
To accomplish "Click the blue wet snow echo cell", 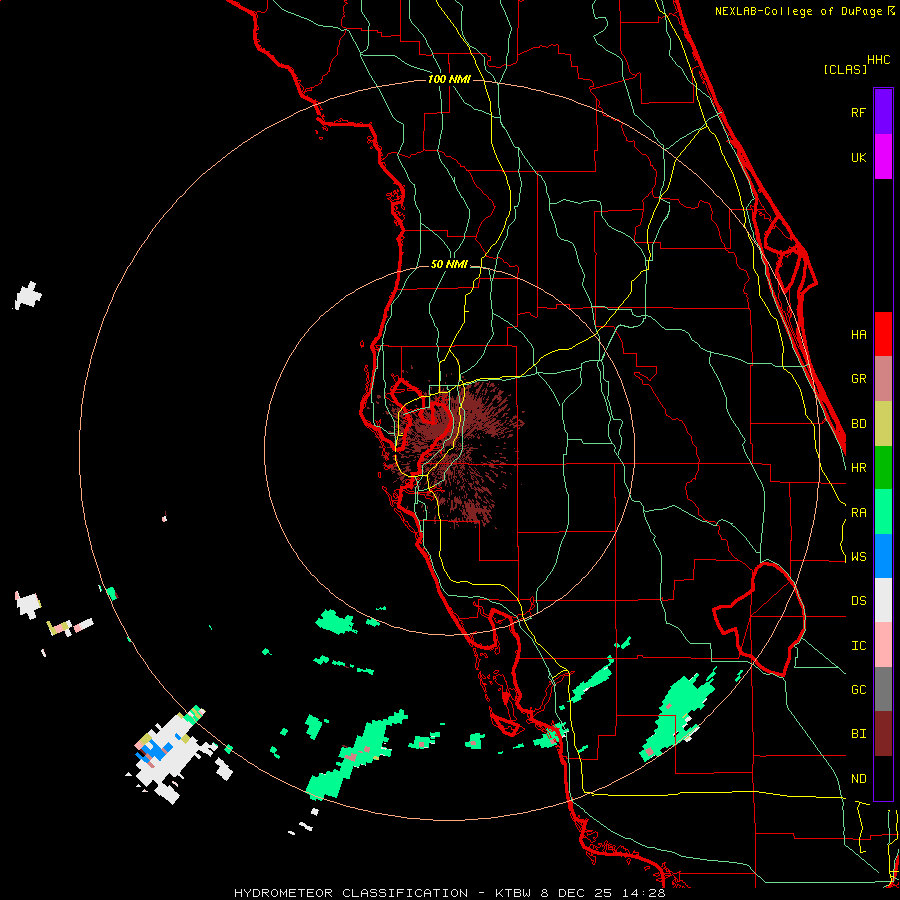I will (x=153, y=751).
